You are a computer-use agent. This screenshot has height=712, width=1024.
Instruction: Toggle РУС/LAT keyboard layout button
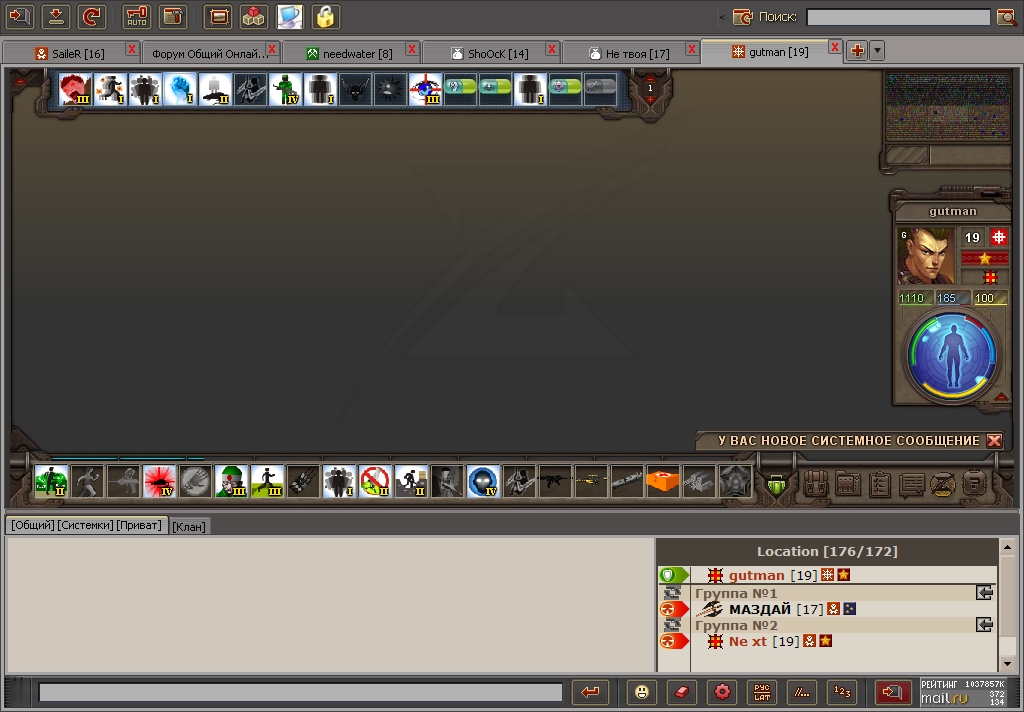(x=761, y=692)
